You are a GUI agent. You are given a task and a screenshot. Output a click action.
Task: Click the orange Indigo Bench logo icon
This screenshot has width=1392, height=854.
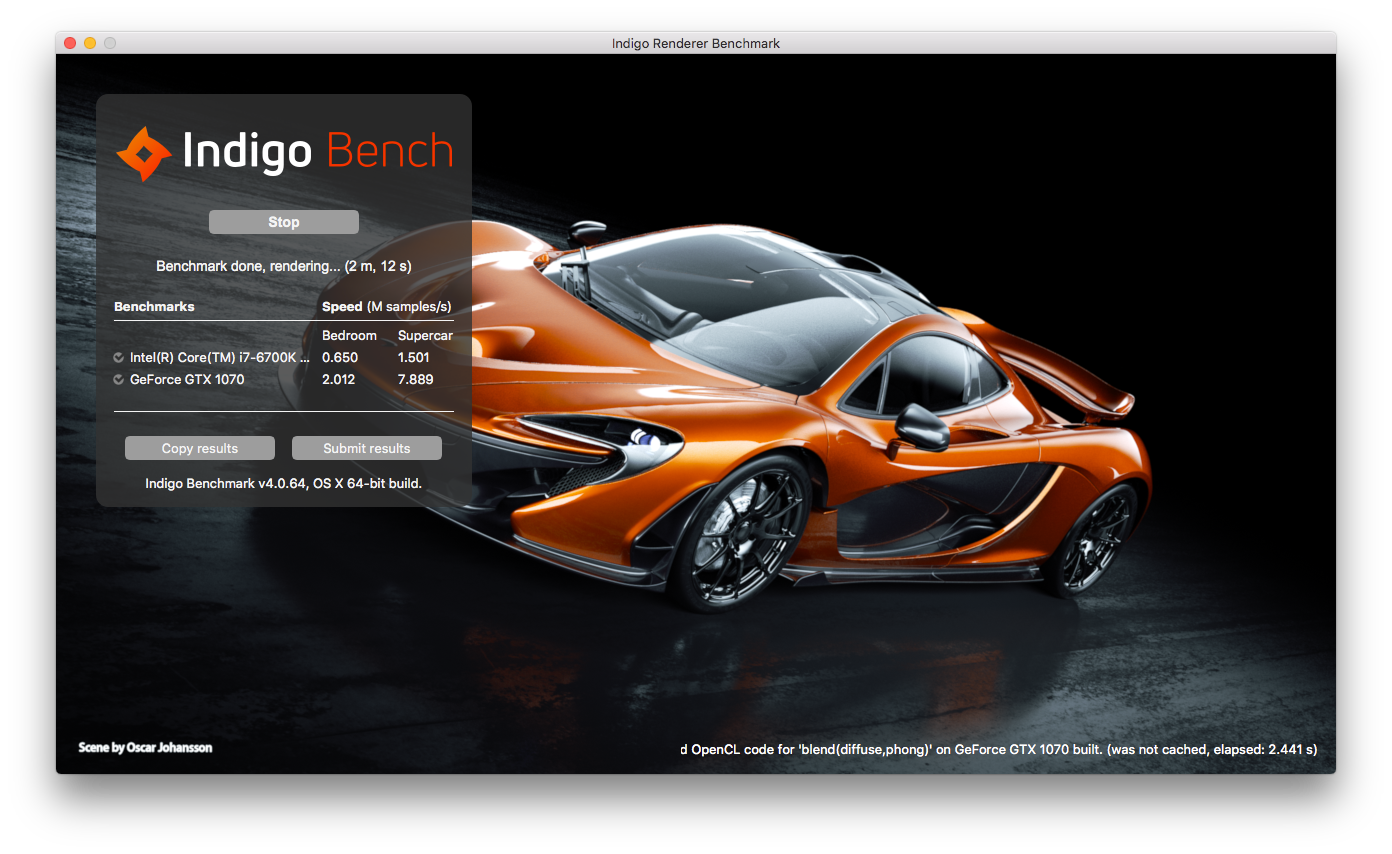click(144, 154)
